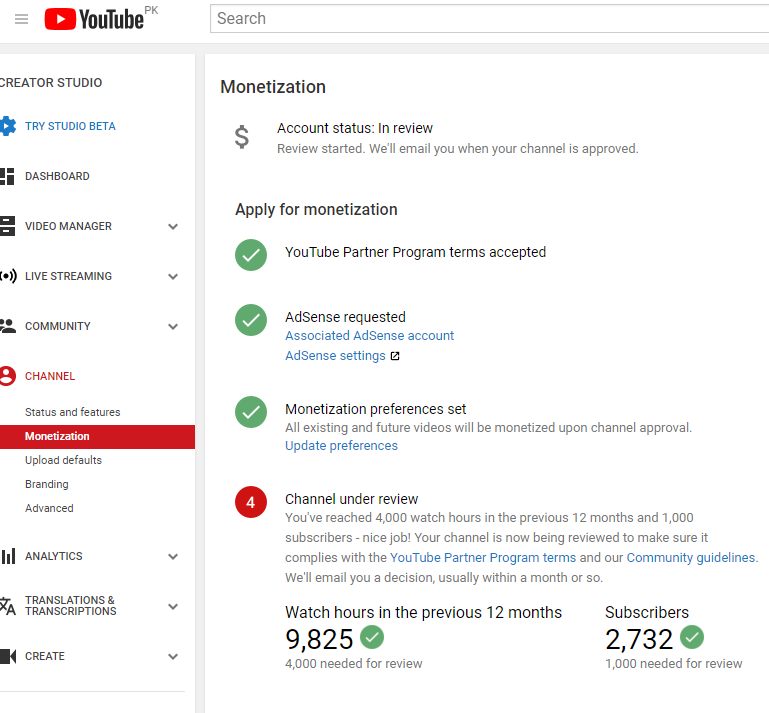
Task: Open CHANNEL section
Action: 50,376
